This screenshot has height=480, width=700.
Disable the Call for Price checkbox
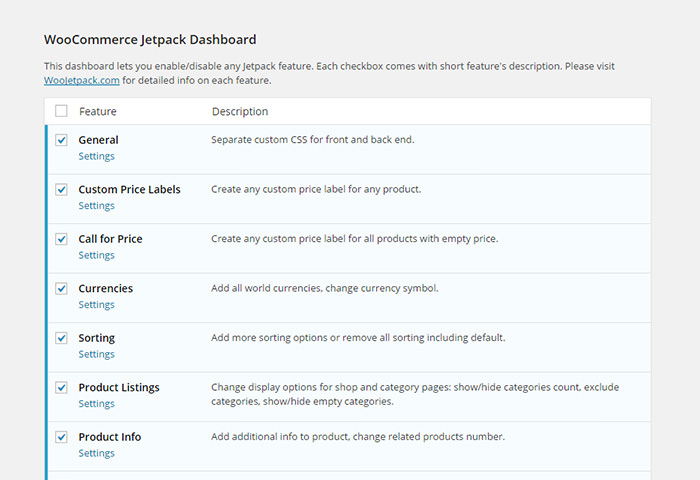61,239
